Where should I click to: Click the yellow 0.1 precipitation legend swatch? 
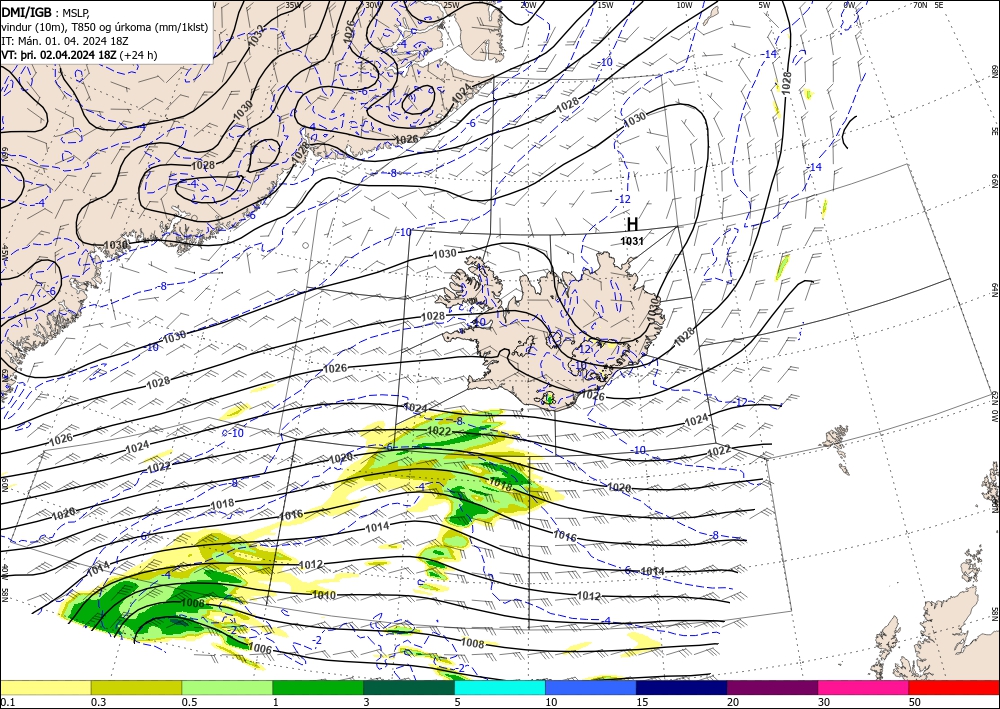pyautogui.click(x=45, y=687)
